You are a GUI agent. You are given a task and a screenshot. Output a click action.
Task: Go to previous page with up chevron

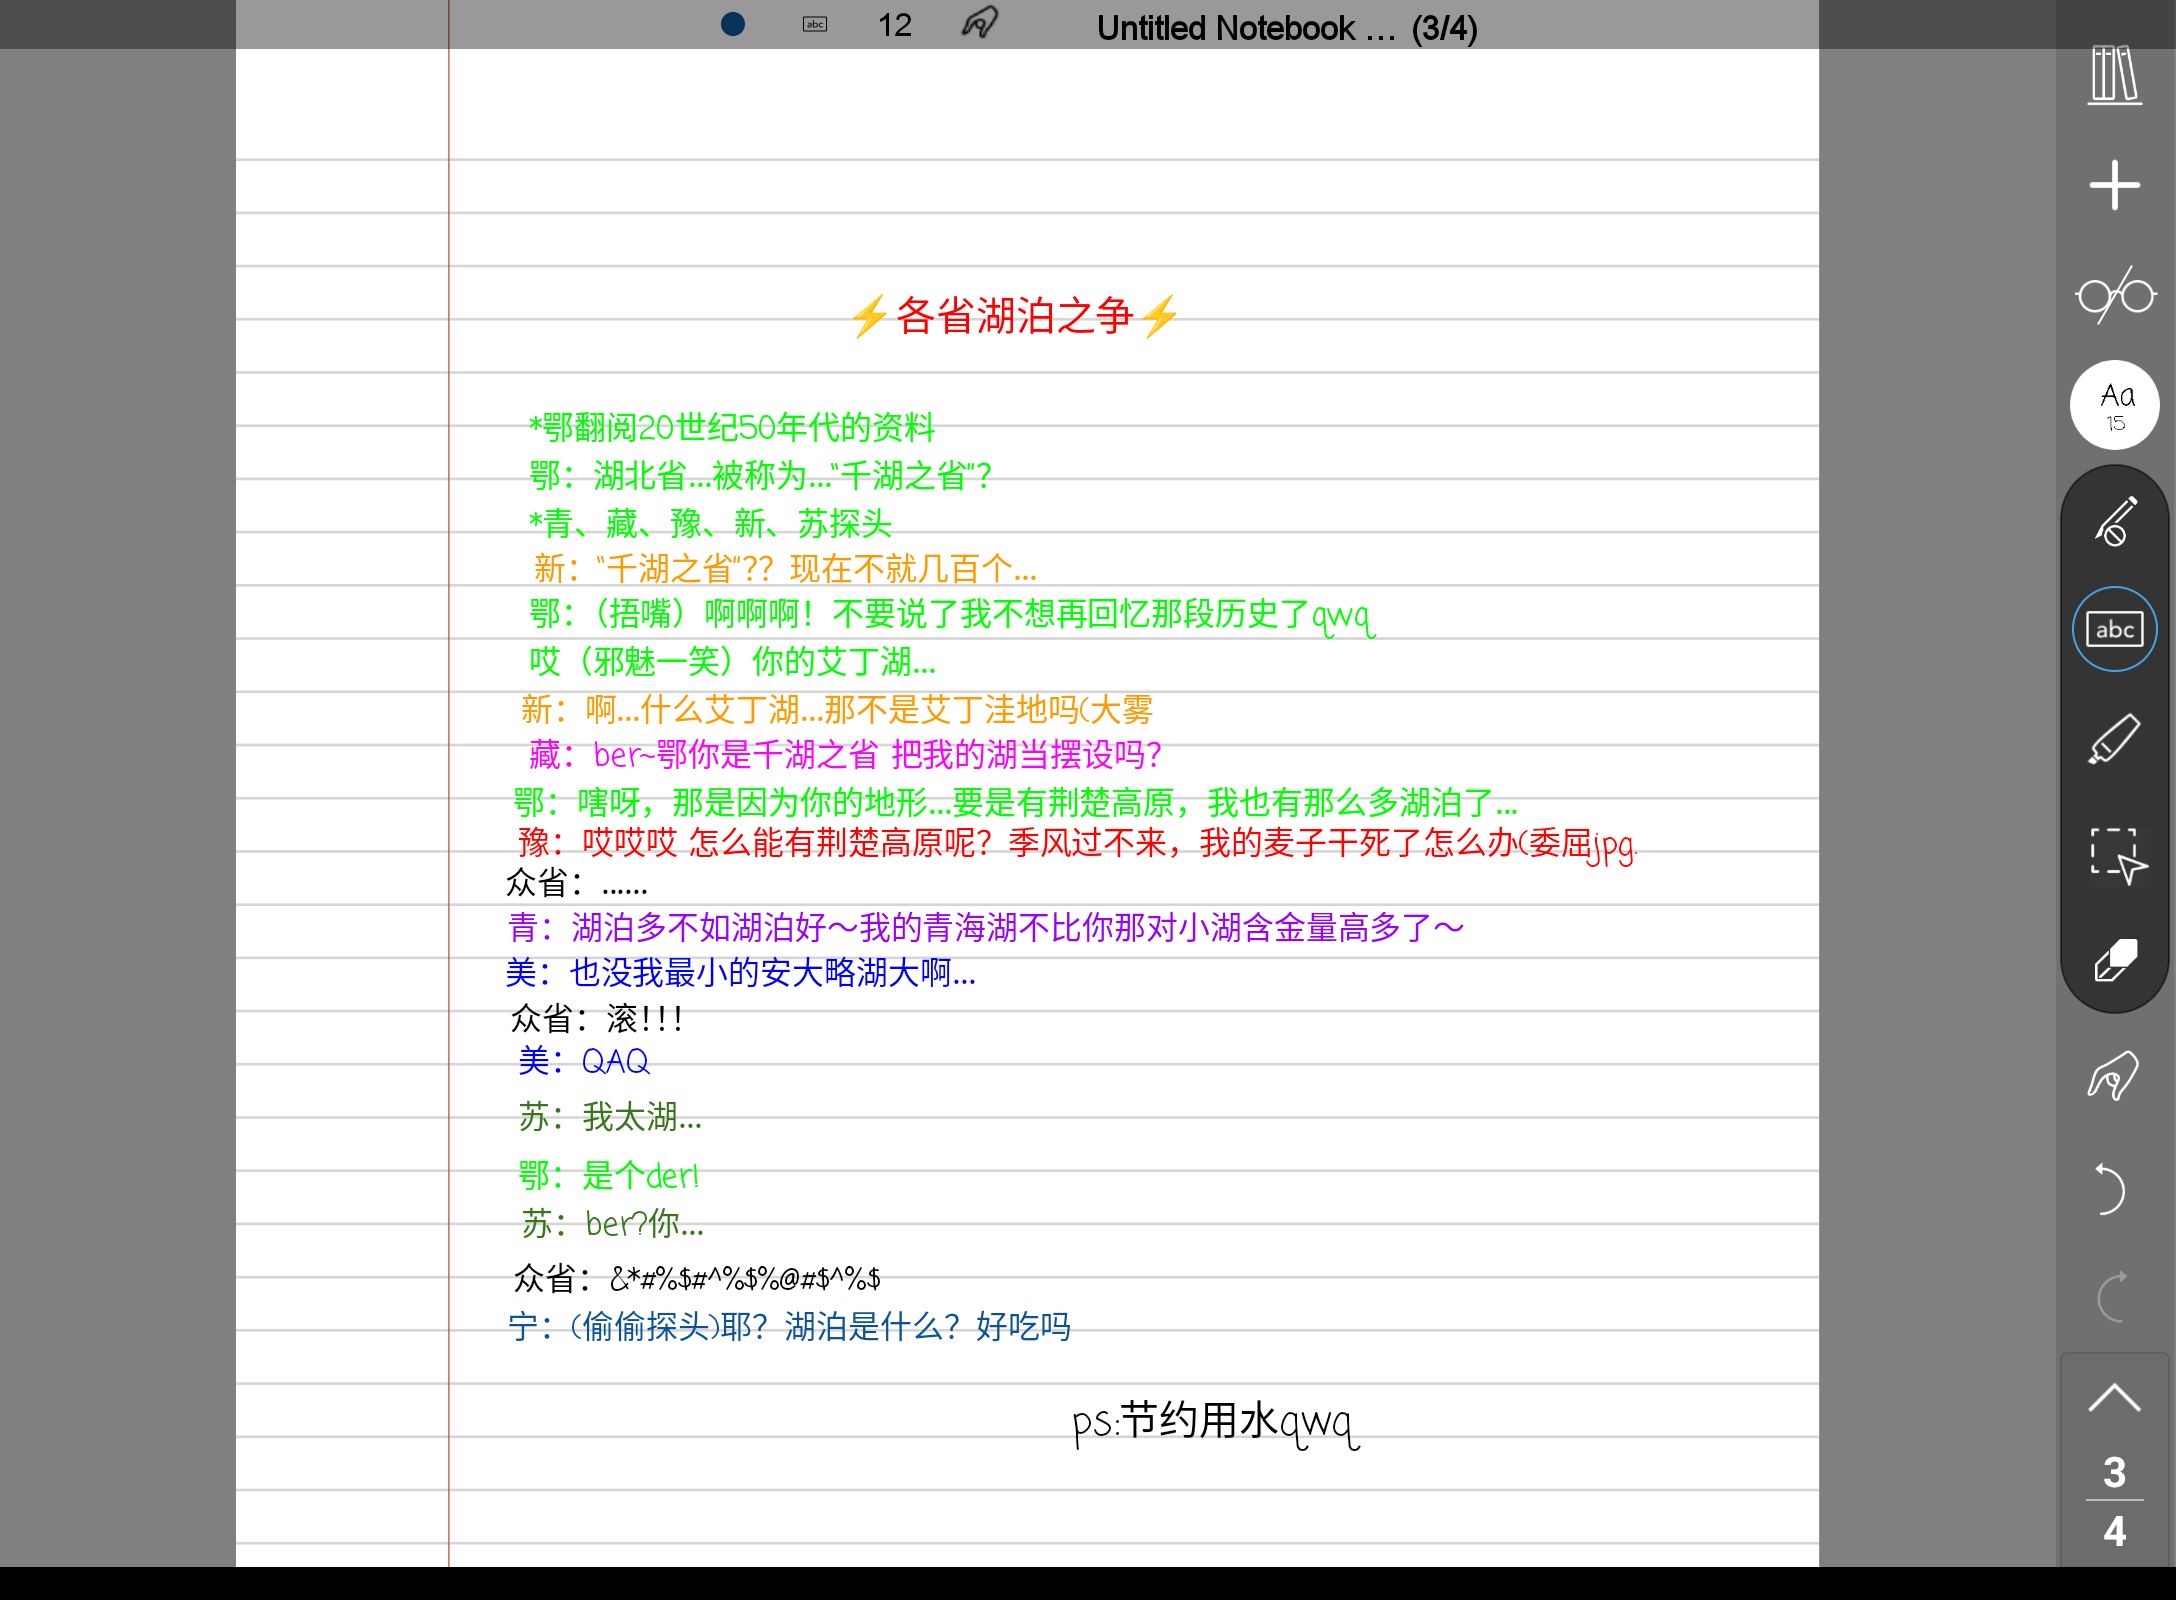point(2114,1397)
